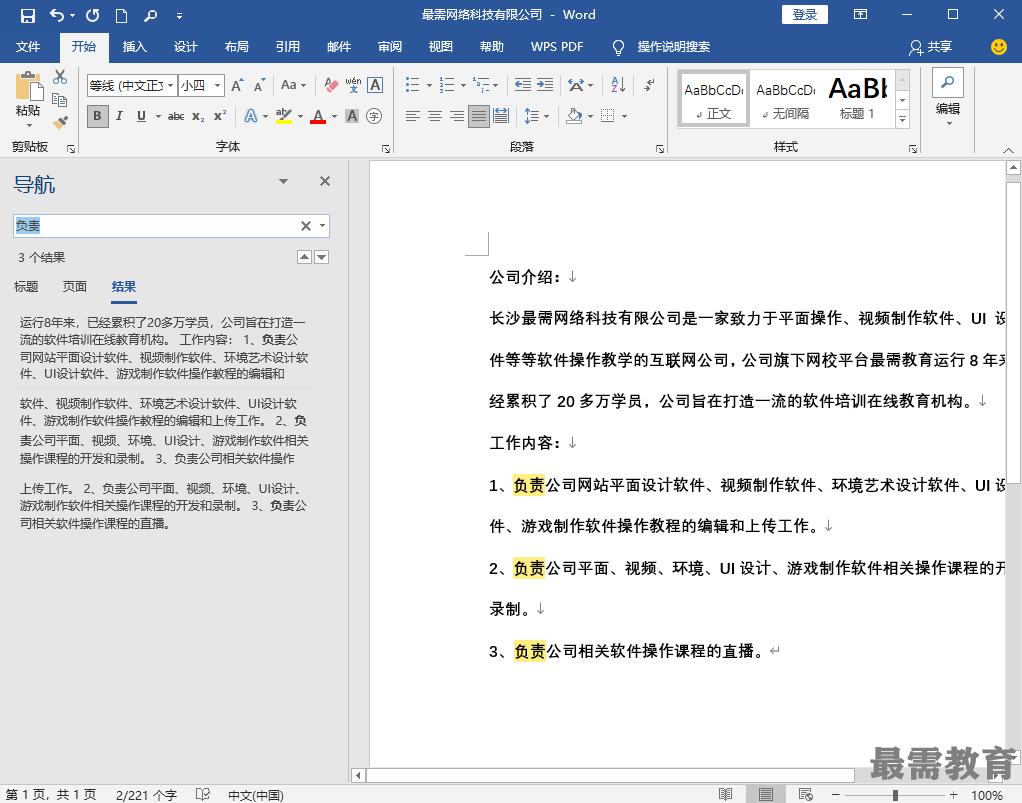Apply strikethrough formatting
The image size is (1022, 803).
(x=176, y=117)
